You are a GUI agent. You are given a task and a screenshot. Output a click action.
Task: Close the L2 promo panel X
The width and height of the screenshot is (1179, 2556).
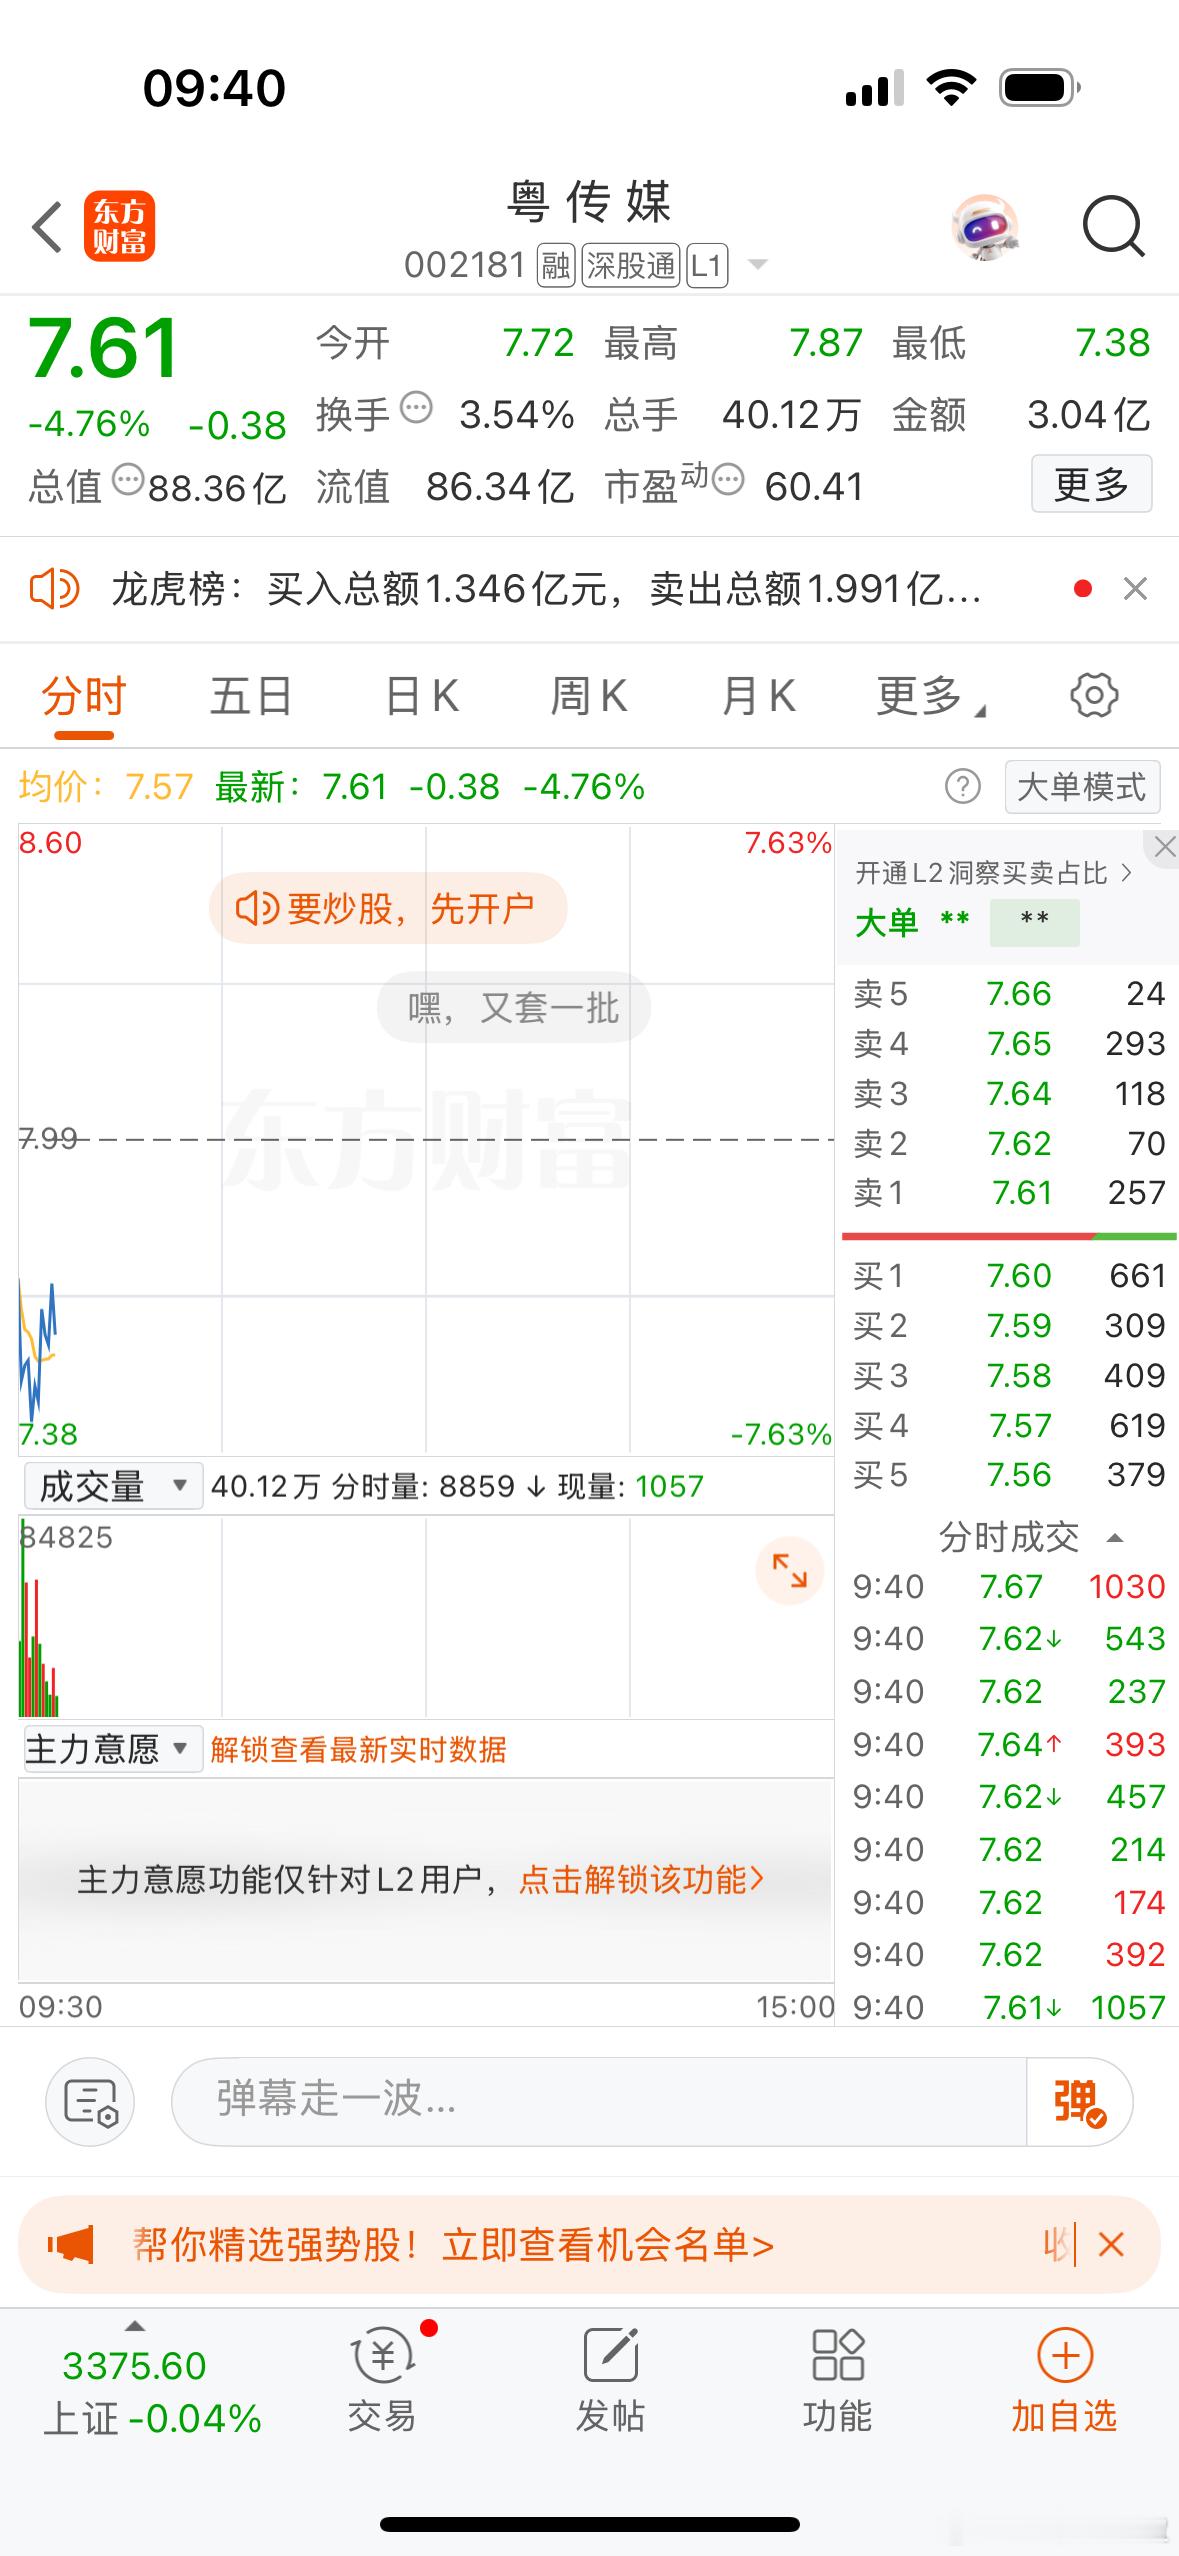tap(1164, 847)
